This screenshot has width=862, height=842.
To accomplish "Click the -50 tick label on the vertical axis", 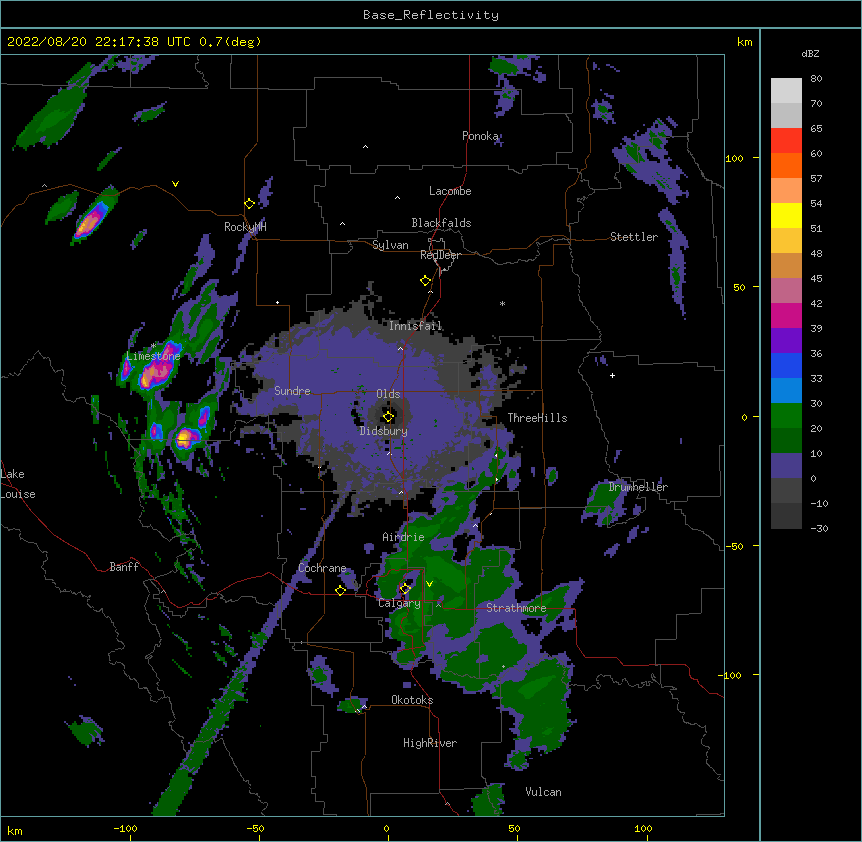I will click(x=734, y=546).
